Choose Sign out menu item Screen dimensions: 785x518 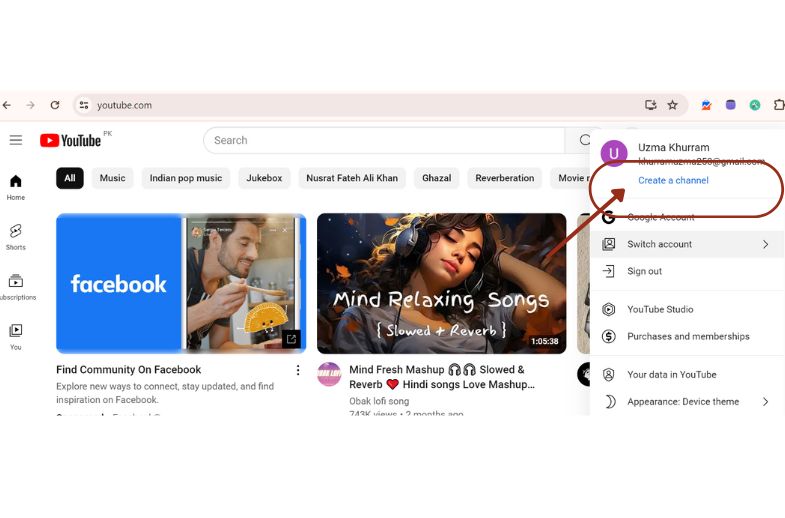[687, 271]
